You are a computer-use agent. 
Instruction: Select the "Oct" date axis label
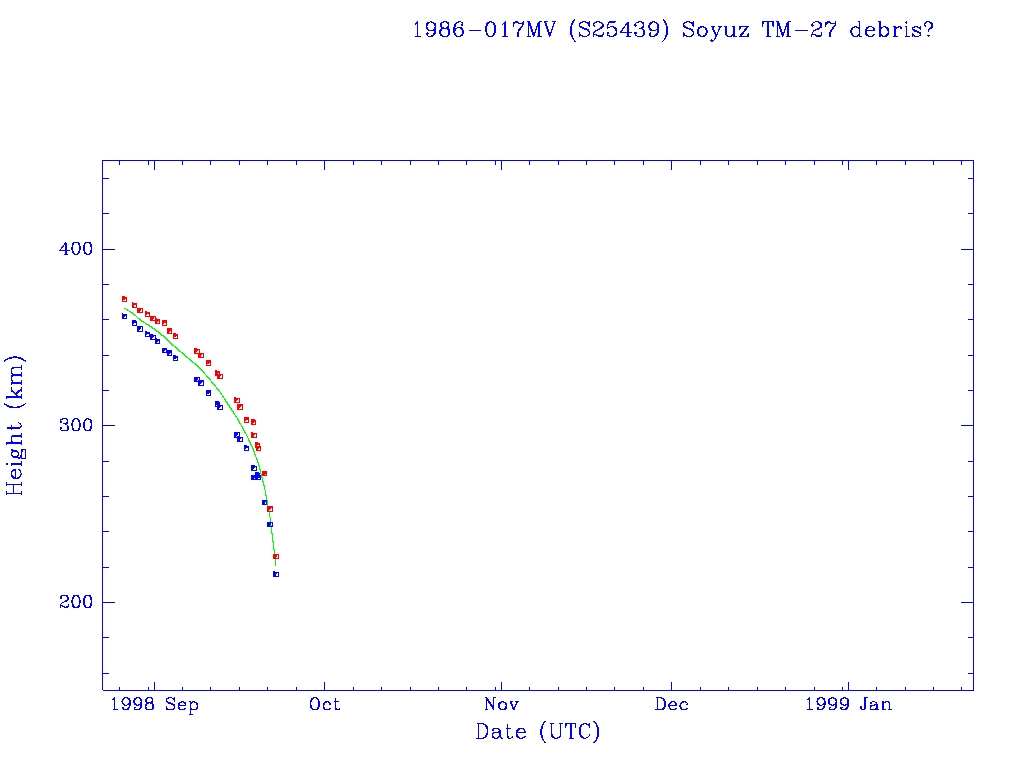[x=325, y=705]
